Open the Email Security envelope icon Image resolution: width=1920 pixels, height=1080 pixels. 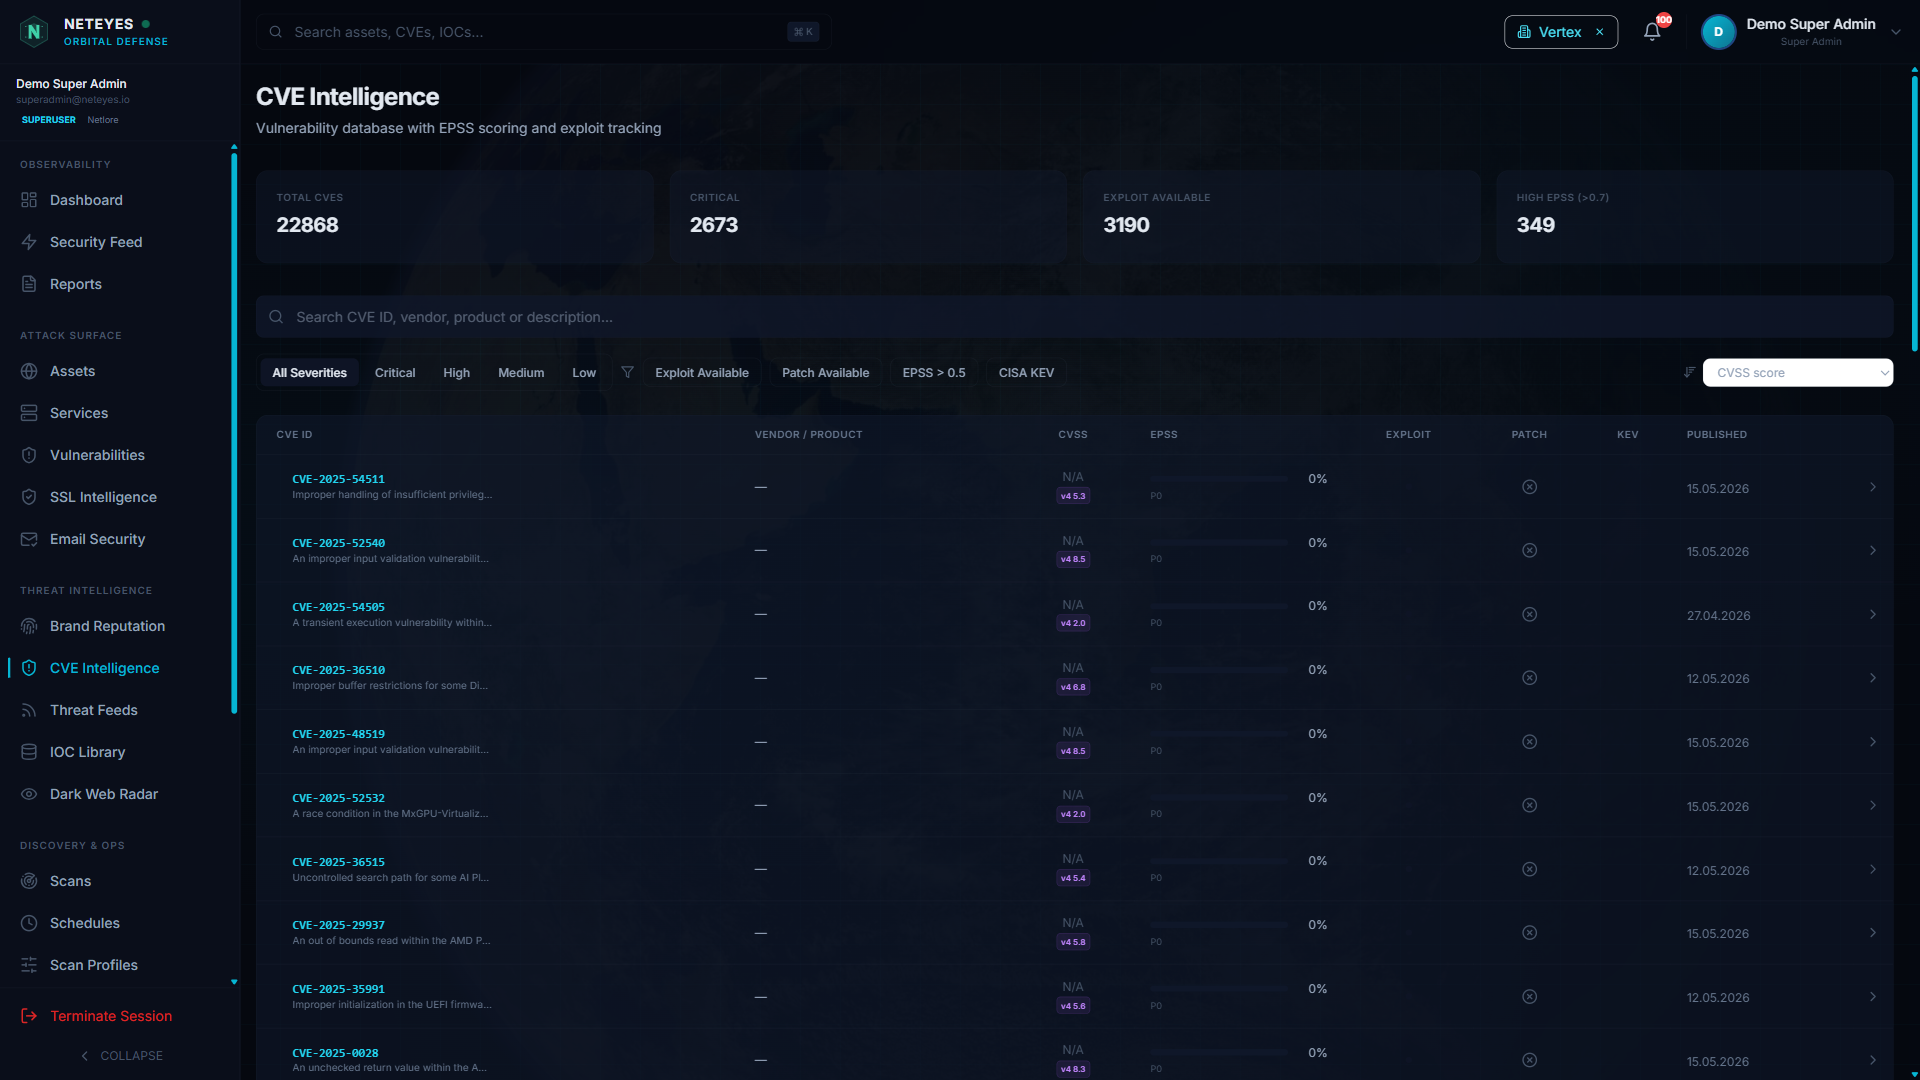click(x=29, y=539)
